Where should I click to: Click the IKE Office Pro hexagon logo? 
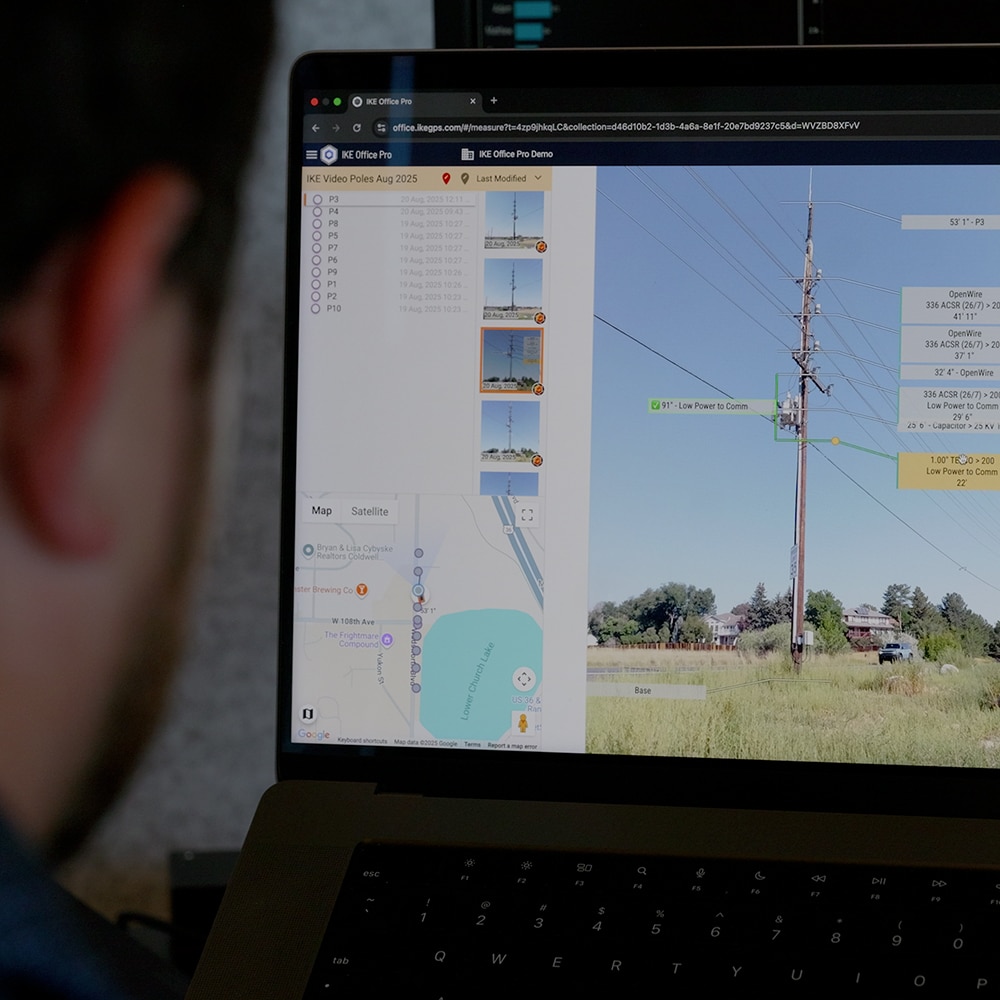328,154
